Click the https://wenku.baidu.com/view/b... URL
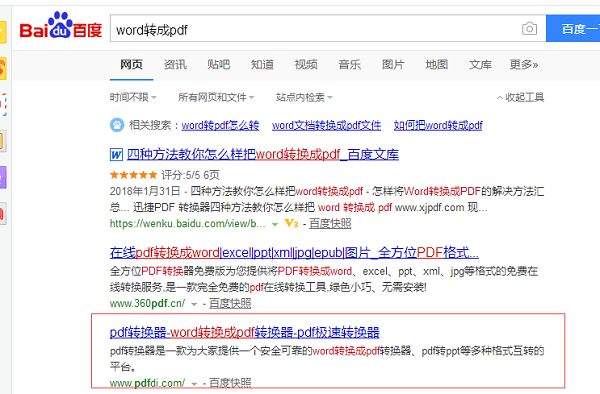This screenshot has width=600, height=394. point(188,223)
